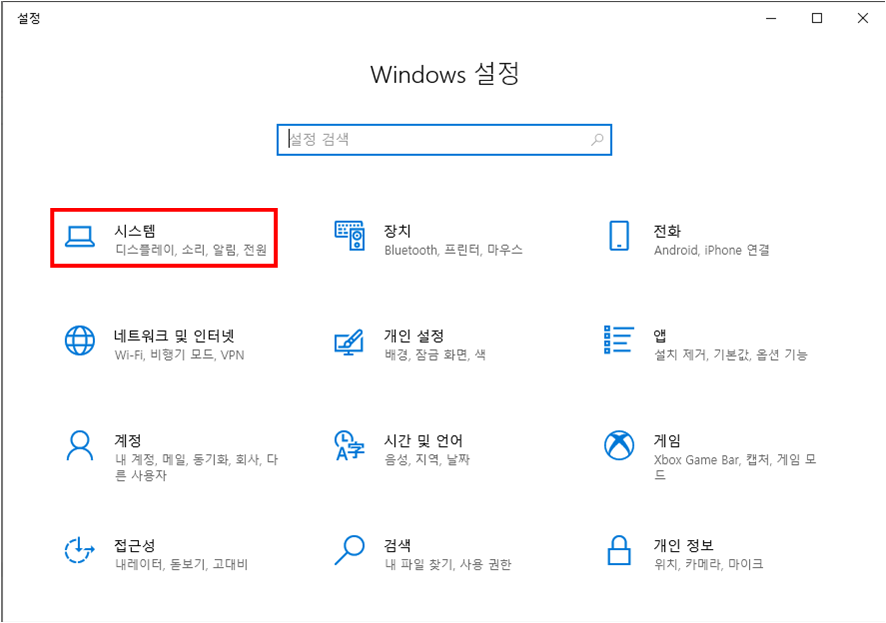Open the 시간 및 언어 icon

click(x=349, y=446)
